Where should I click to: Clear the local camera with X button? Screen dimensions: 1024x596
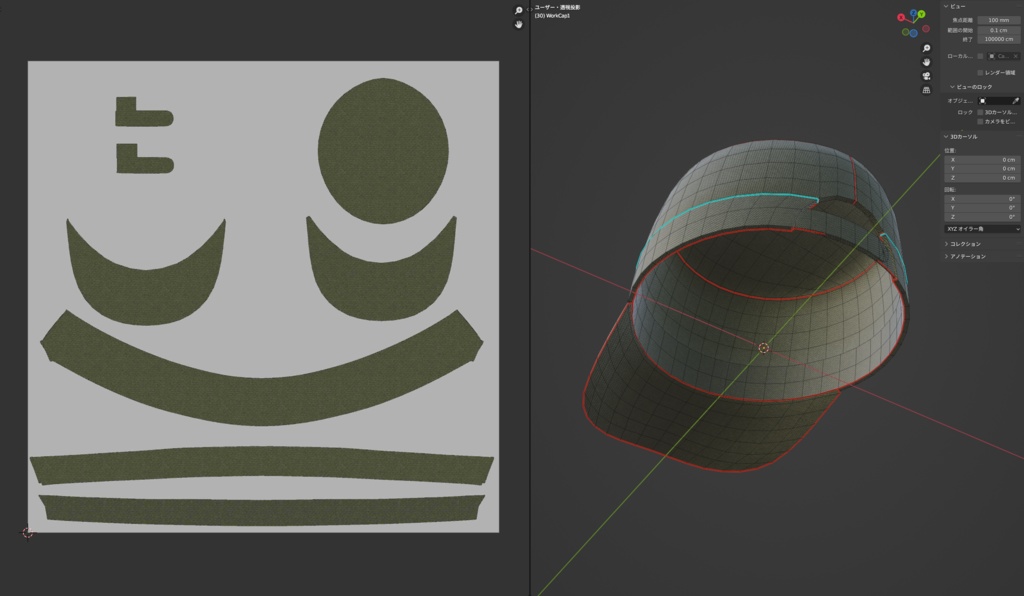[x=1016, y=56]
